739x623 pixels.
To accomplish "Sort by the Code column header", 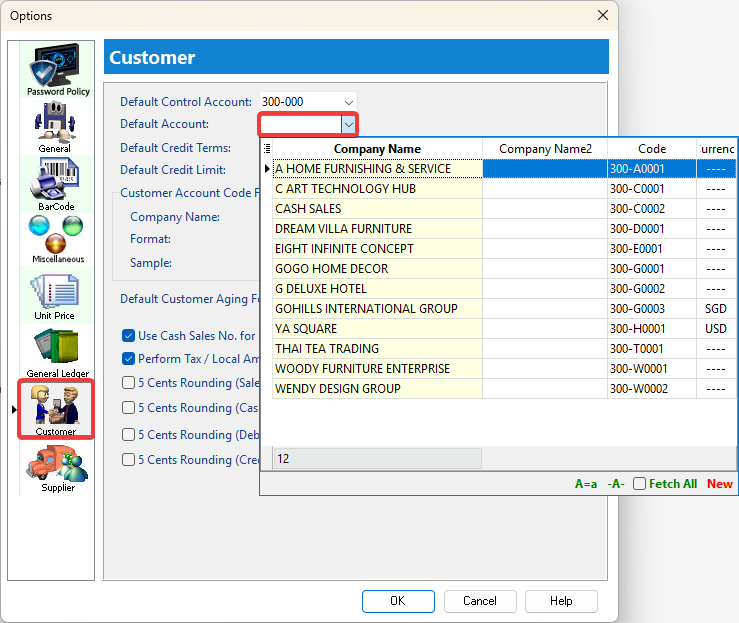I will click(x=651, y=149).
